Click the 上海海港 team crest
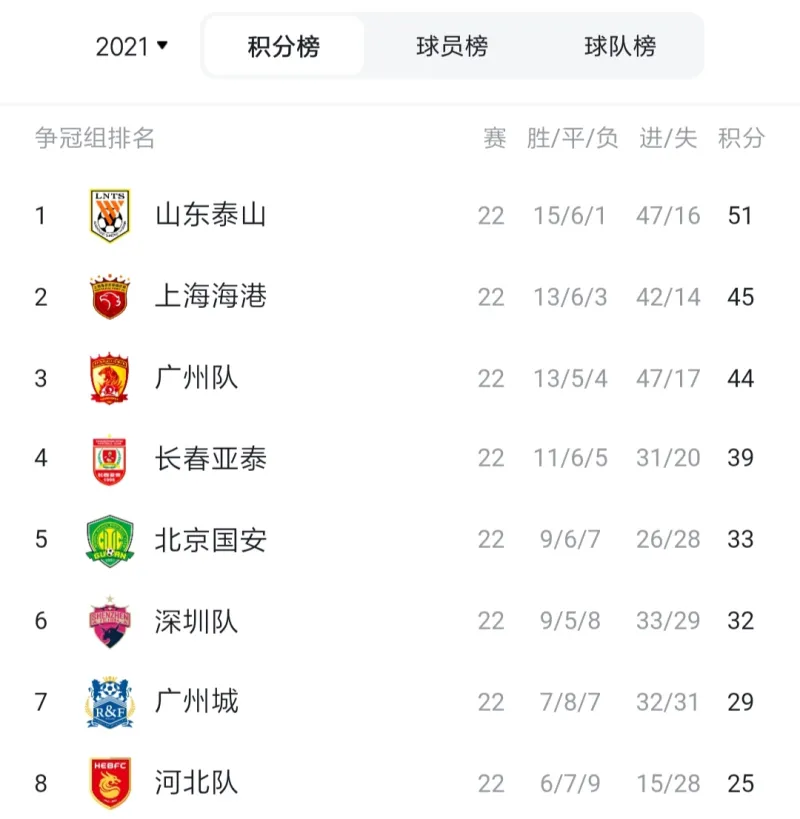Screen dimensions: 800x819 [x=110, y=296]
